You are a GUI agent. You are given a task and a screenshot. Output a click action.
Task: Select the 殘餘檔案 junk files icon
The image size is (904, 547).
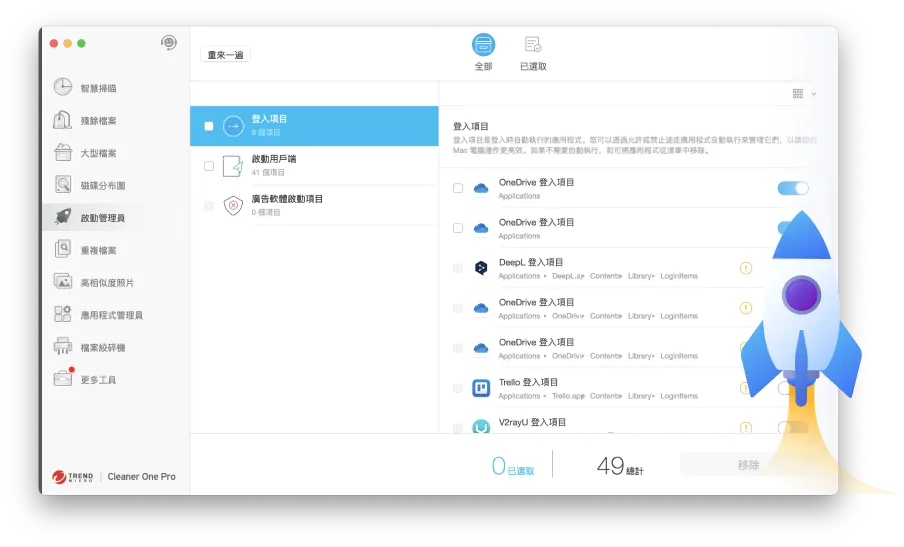coord(63,121)
